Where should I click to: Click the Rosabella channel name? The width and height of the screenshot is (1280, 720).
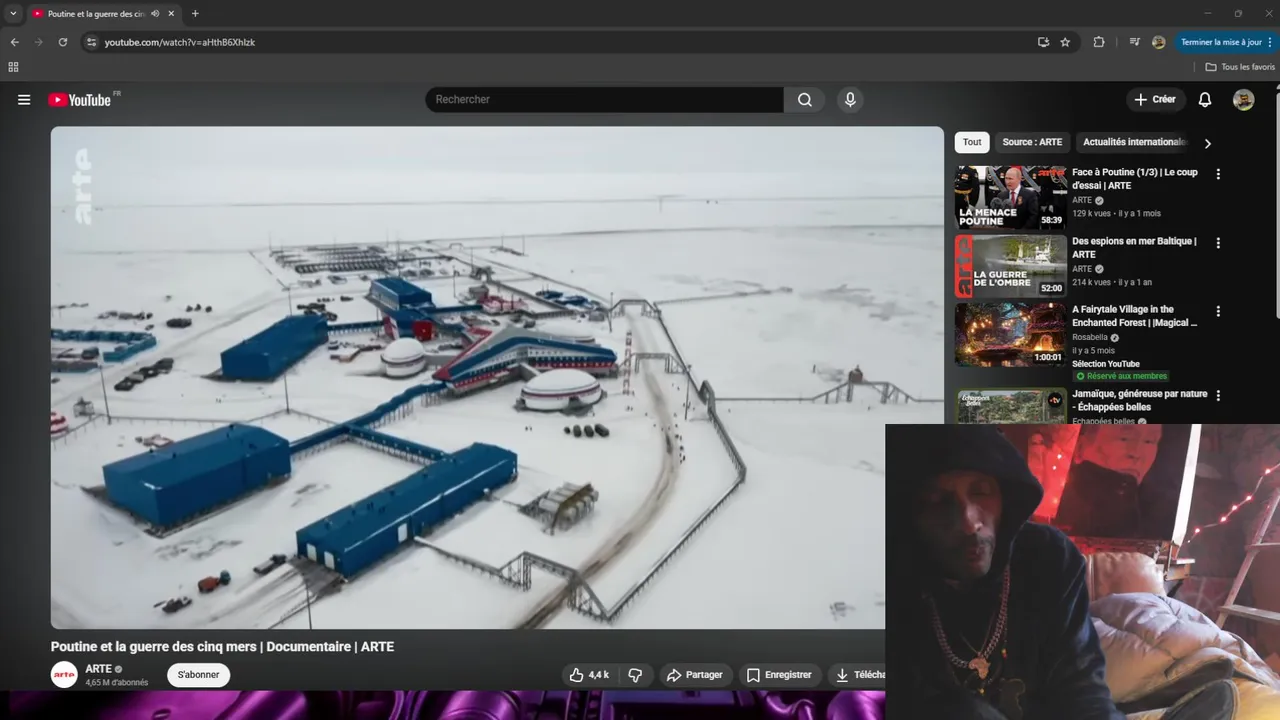pos(1090,338)
